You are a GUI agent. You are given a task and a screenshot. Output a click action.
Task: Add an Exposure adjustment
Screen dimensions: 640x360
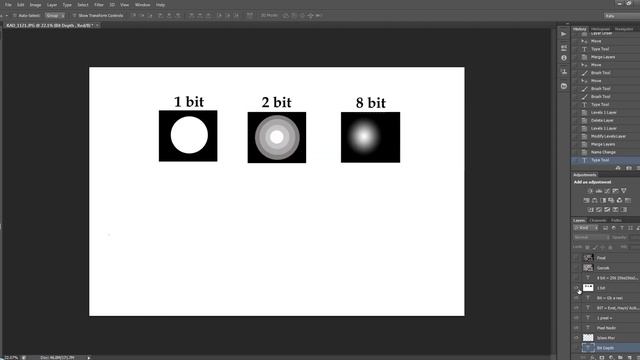click(x=615, y=191)
